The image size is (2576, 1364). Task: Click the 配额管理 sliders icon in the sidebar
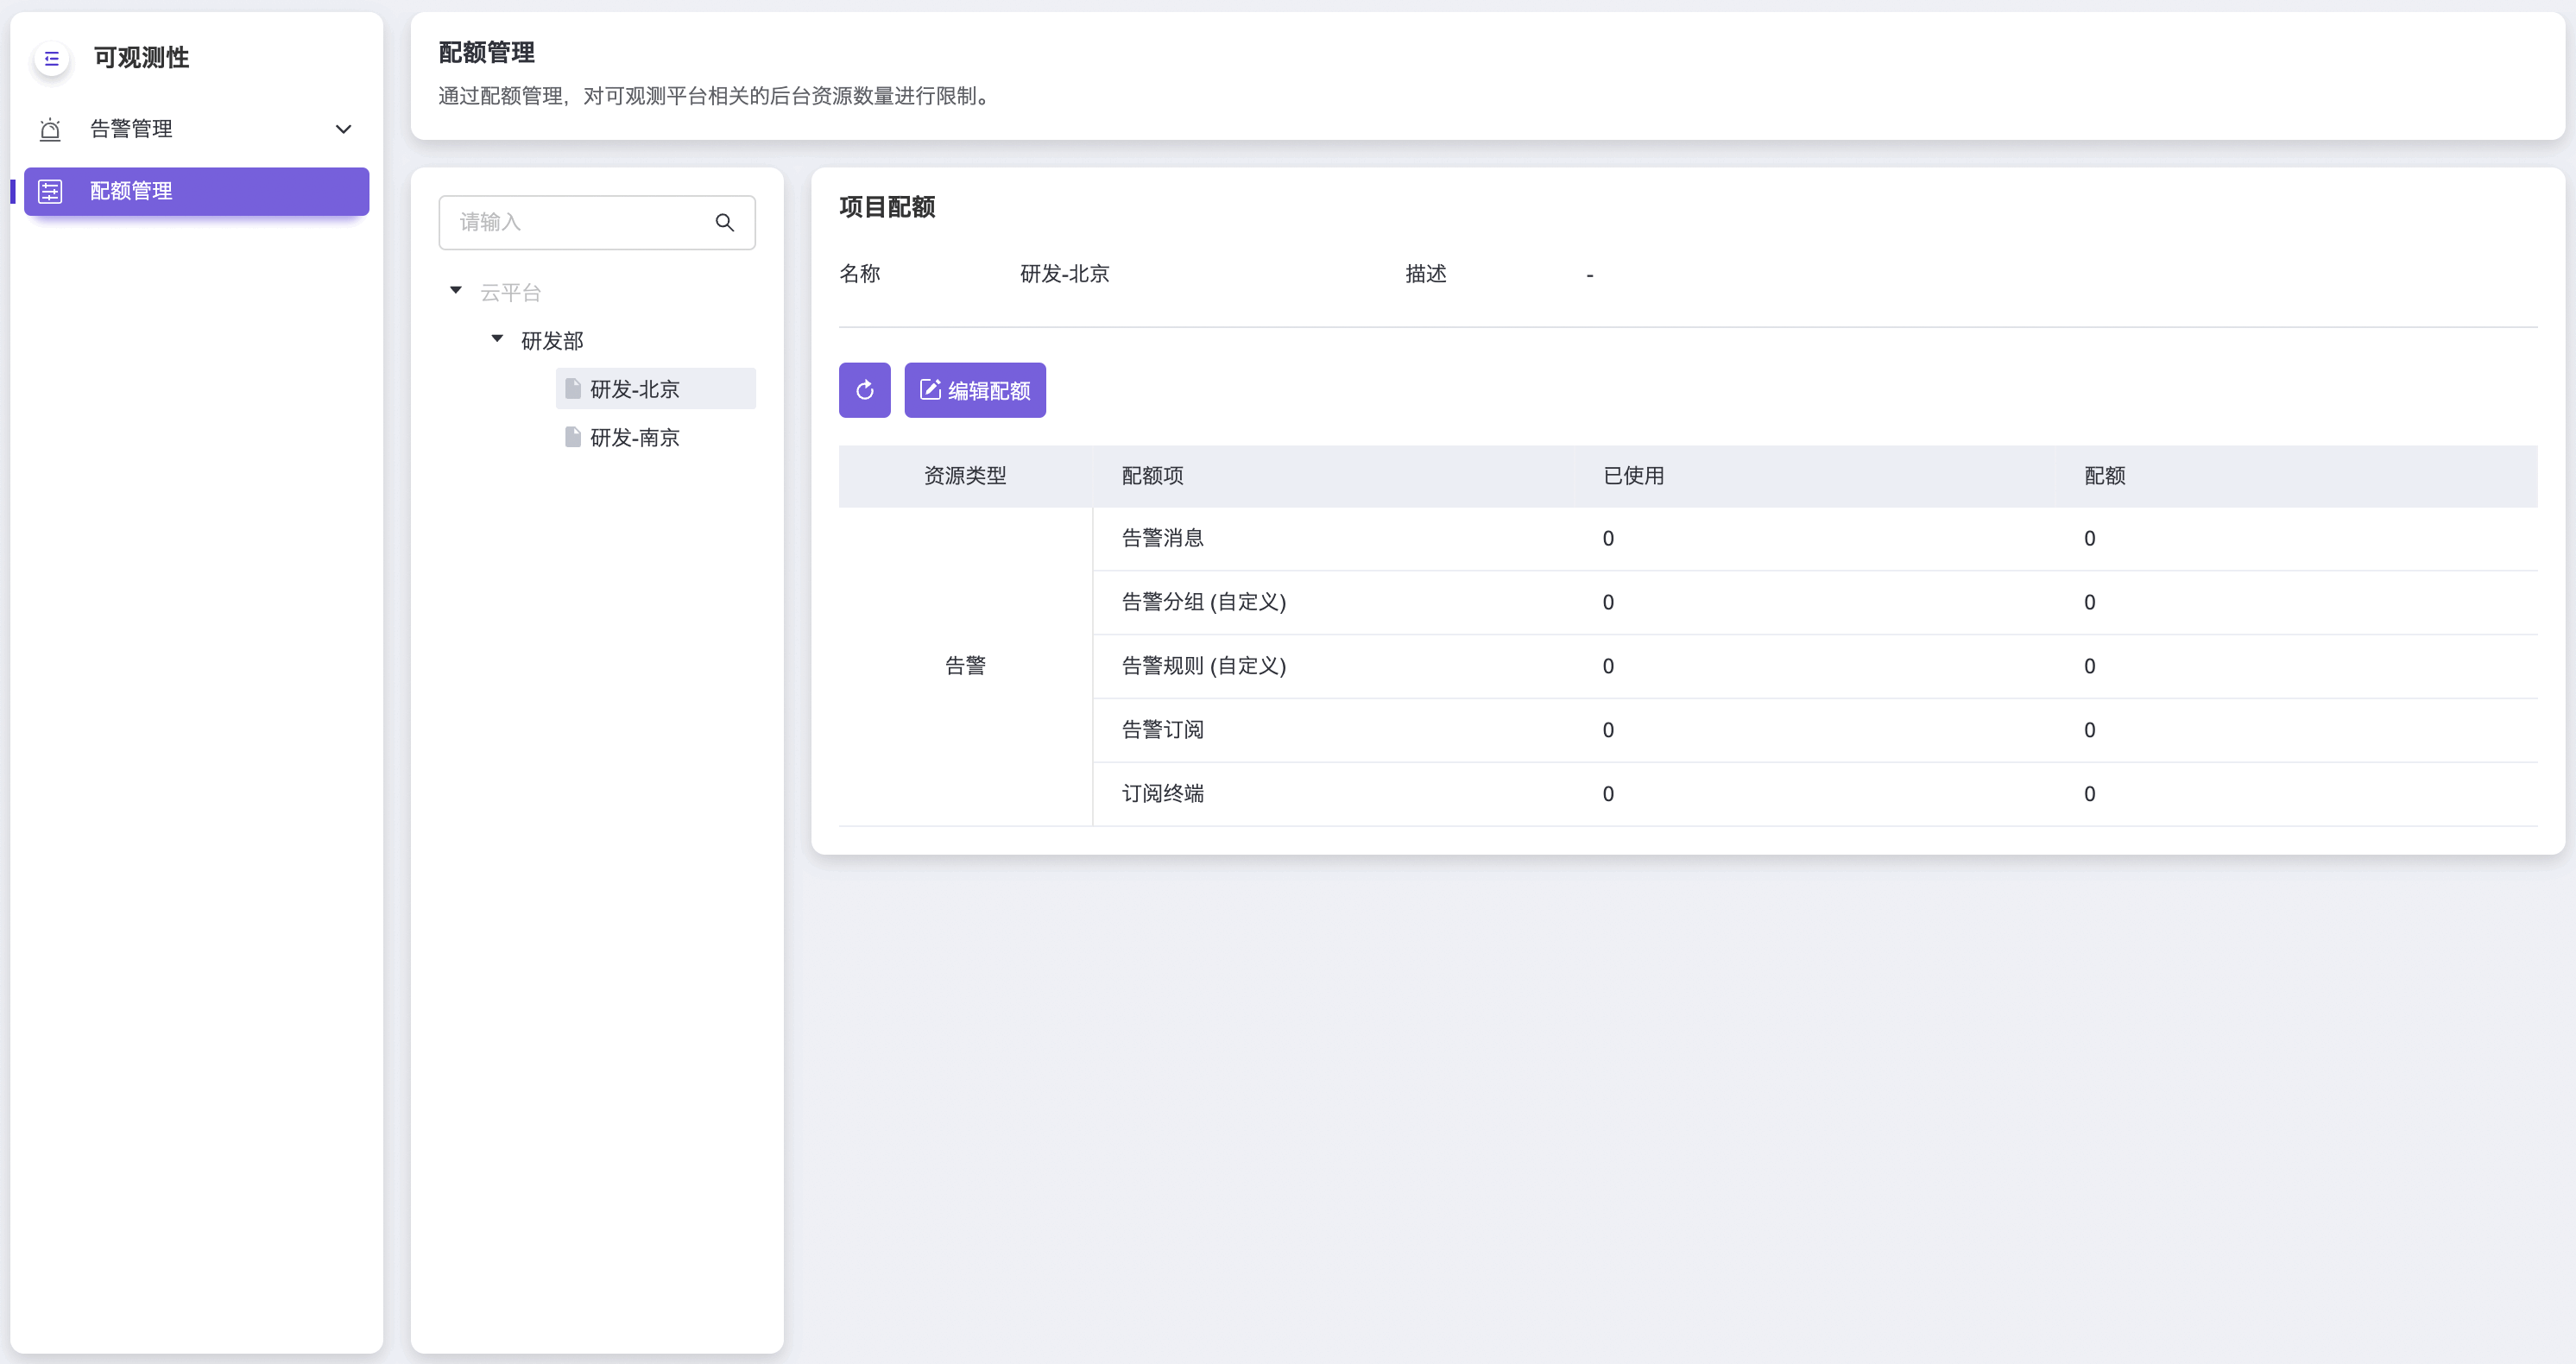coord(50,191)
